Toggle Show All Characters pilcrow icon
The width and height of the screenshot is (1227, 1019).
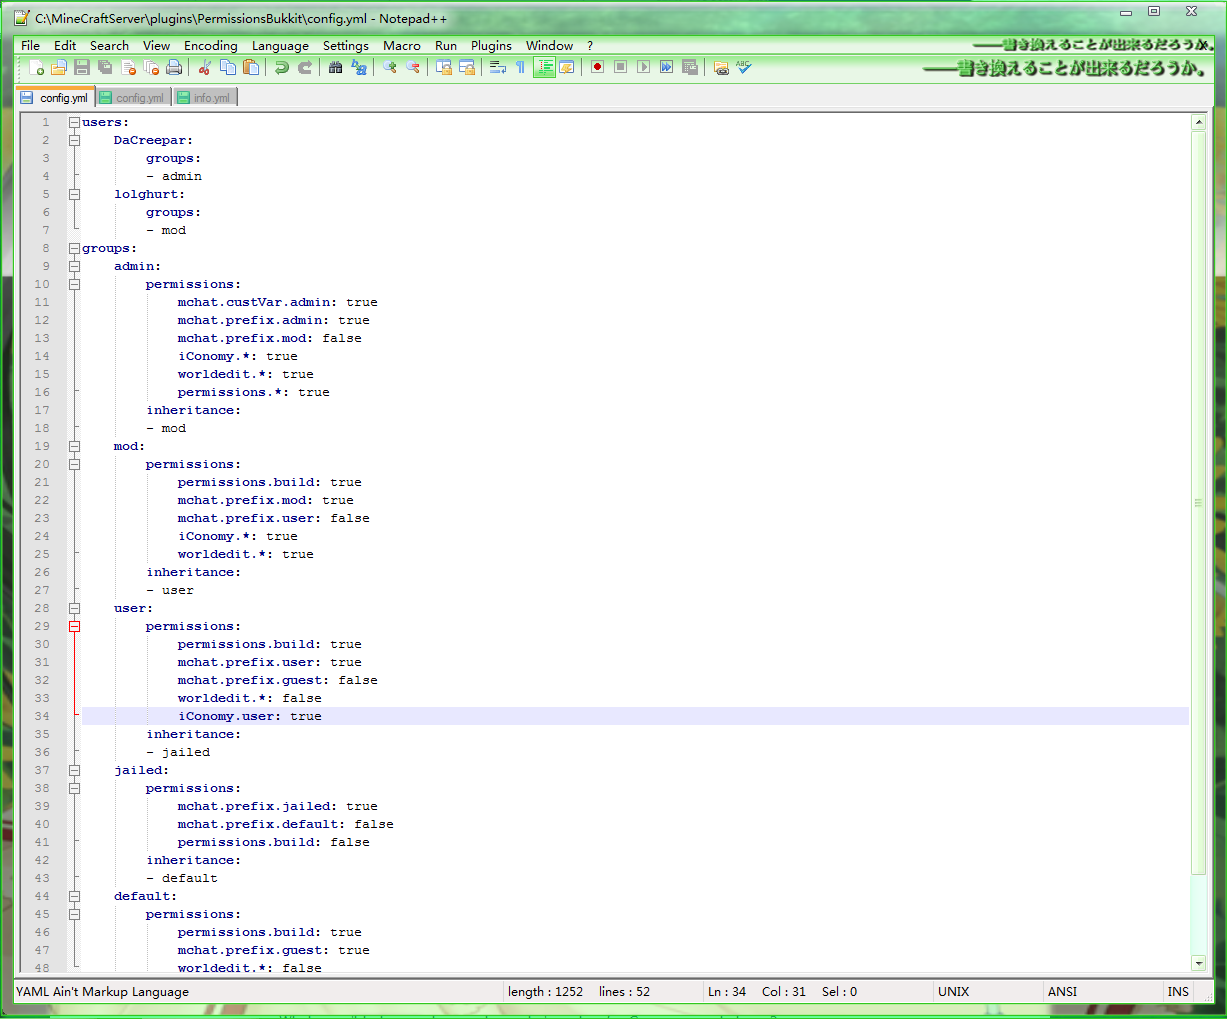tap(520, 67)
